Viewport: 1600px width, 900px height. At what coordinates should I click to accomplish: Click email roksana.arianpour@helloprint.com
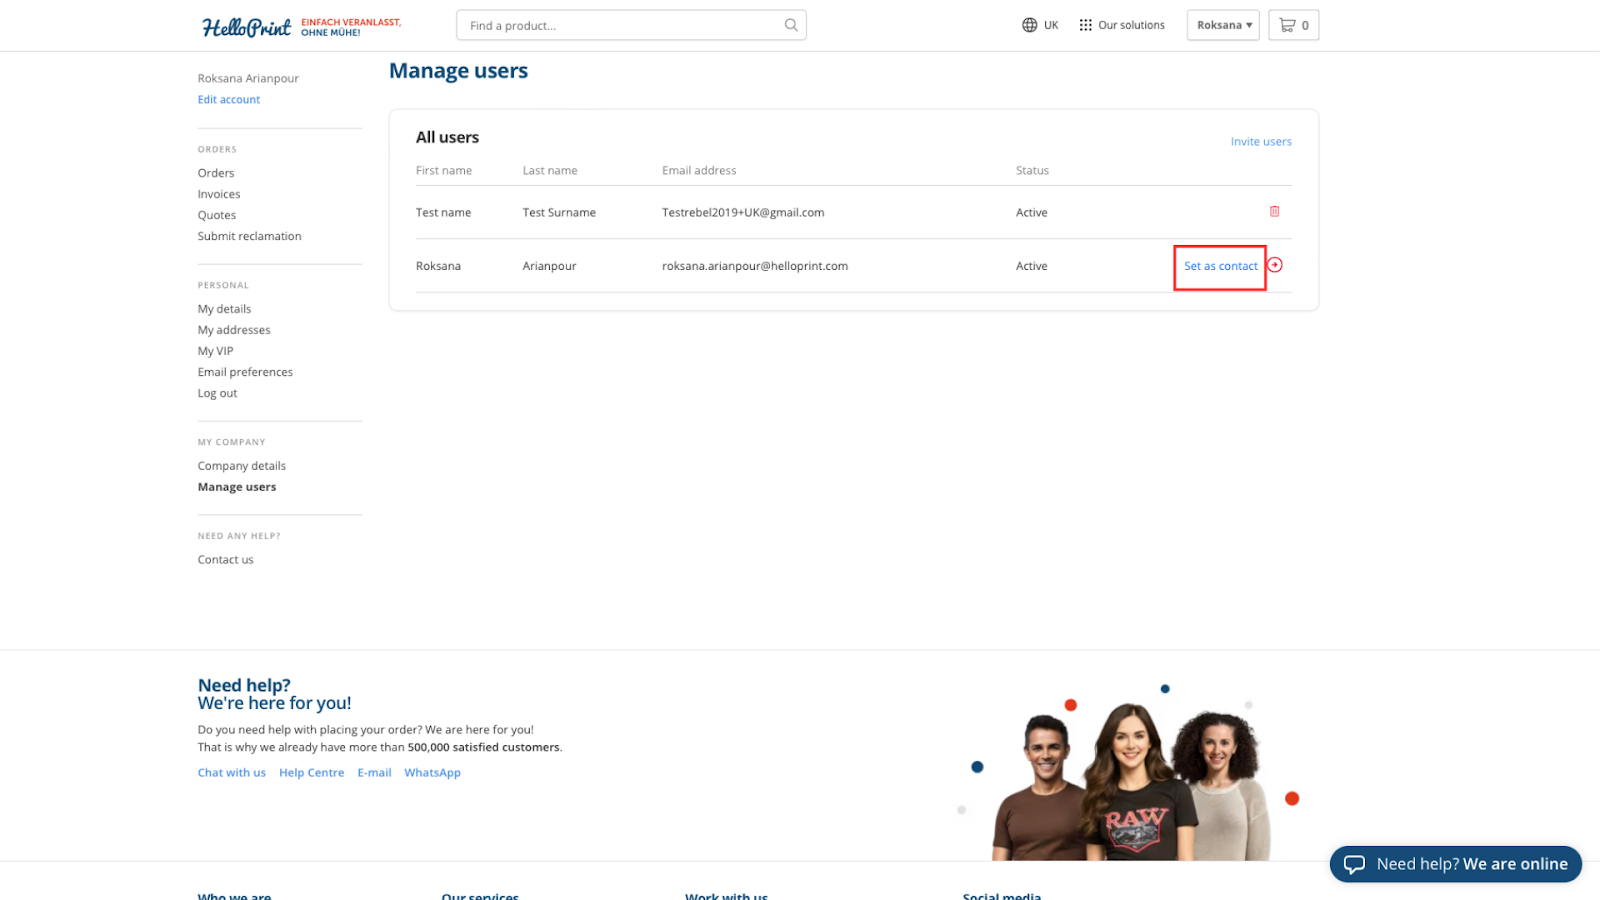tap(755, 266)
